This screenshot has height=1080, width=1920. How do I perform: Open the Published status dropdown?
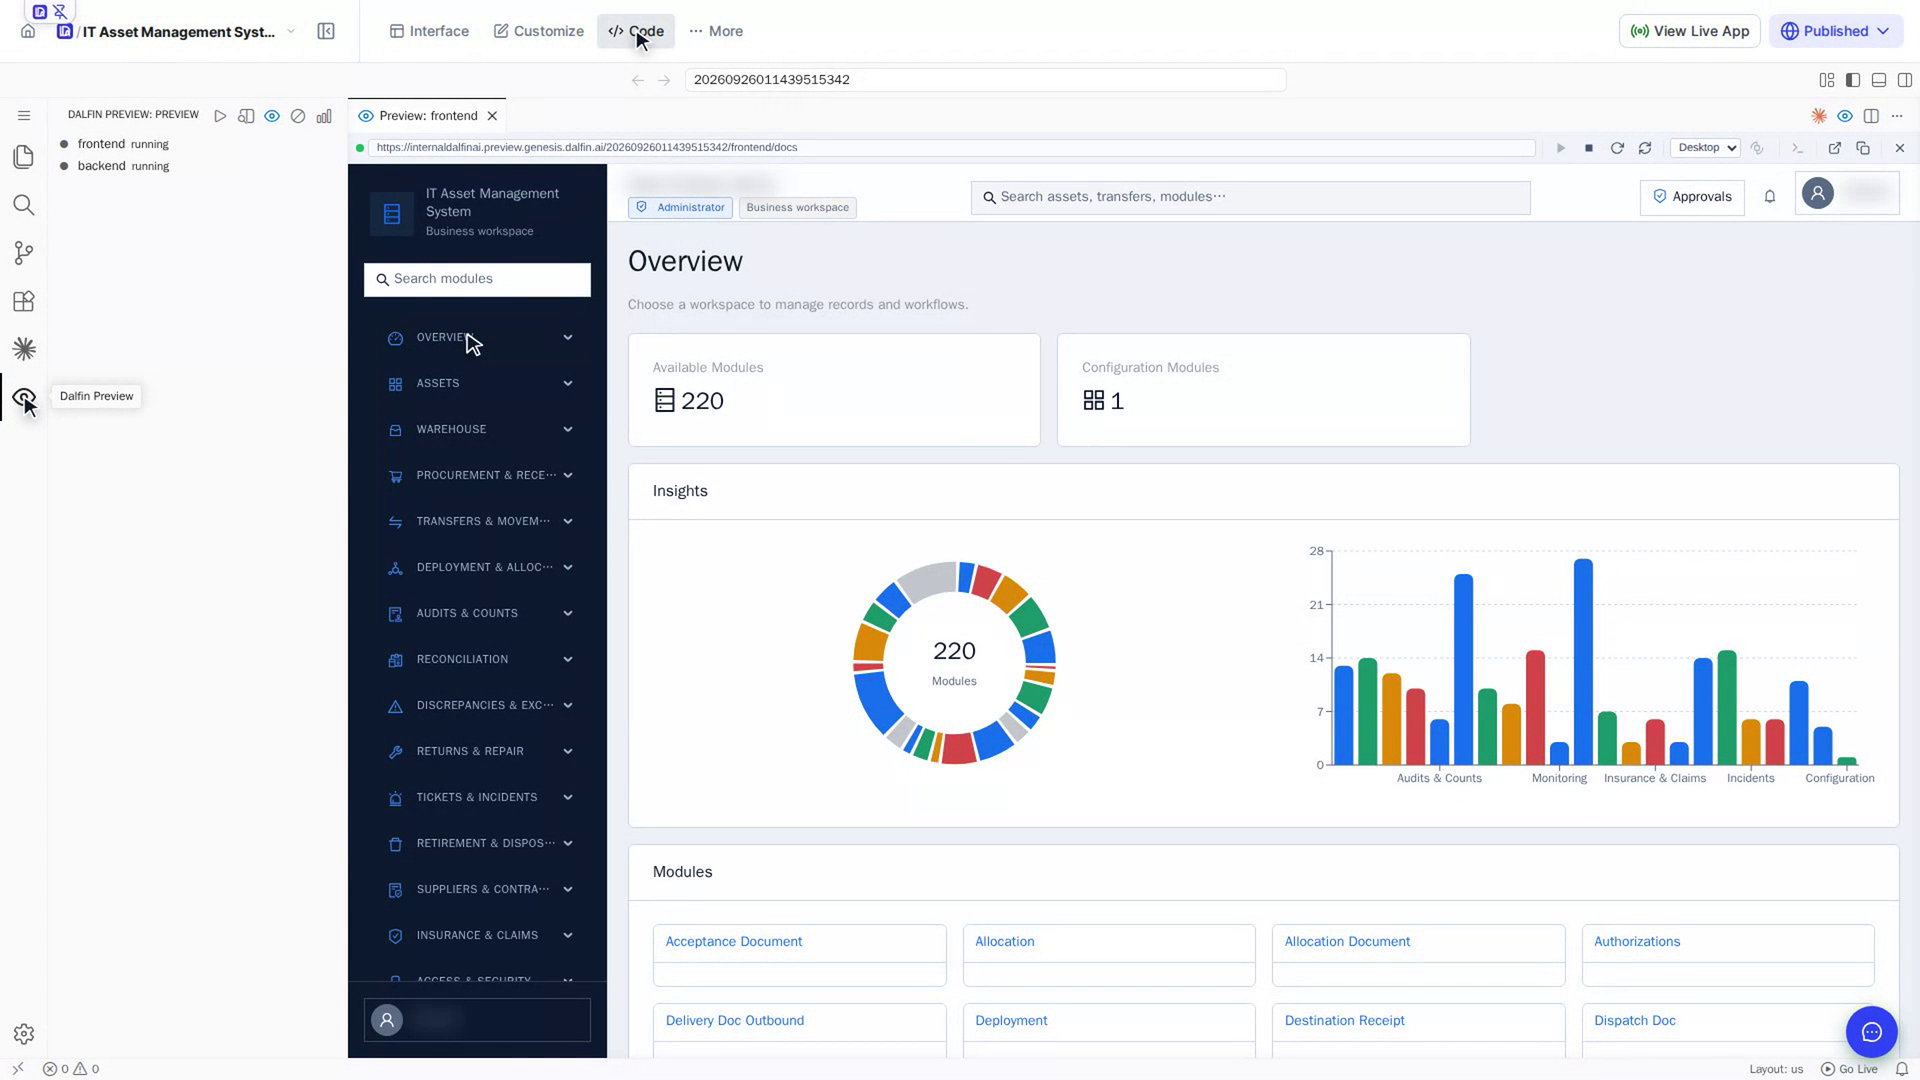pos(1835,31)
